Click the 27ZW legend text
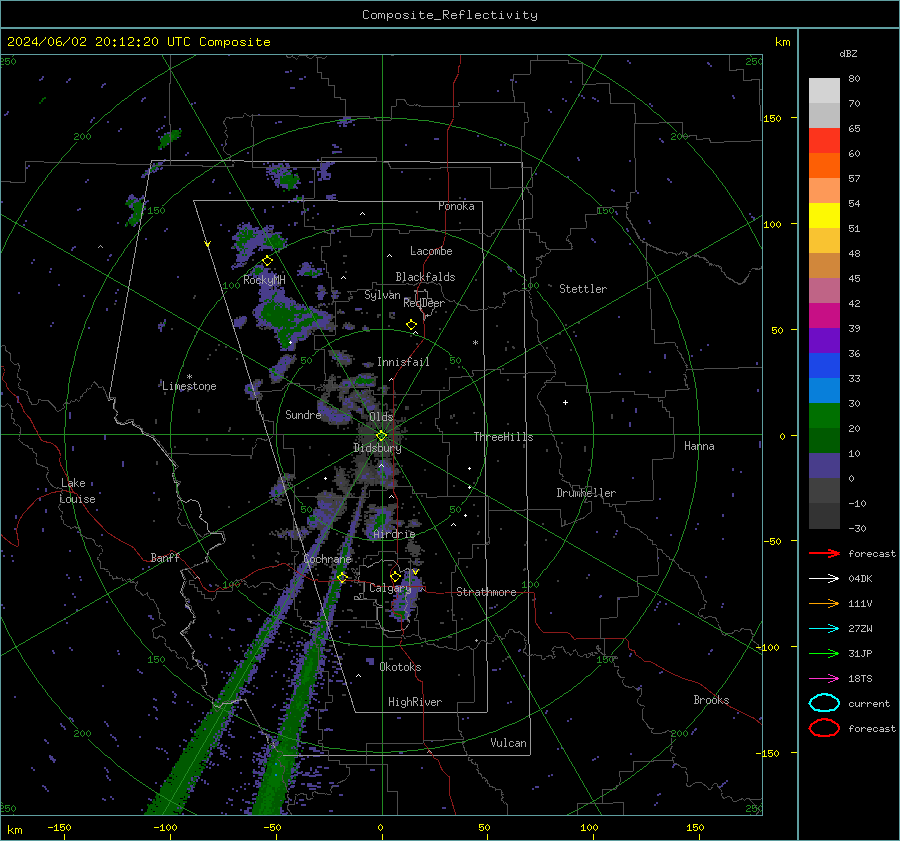900x841 pixels. tap(860, 629)
